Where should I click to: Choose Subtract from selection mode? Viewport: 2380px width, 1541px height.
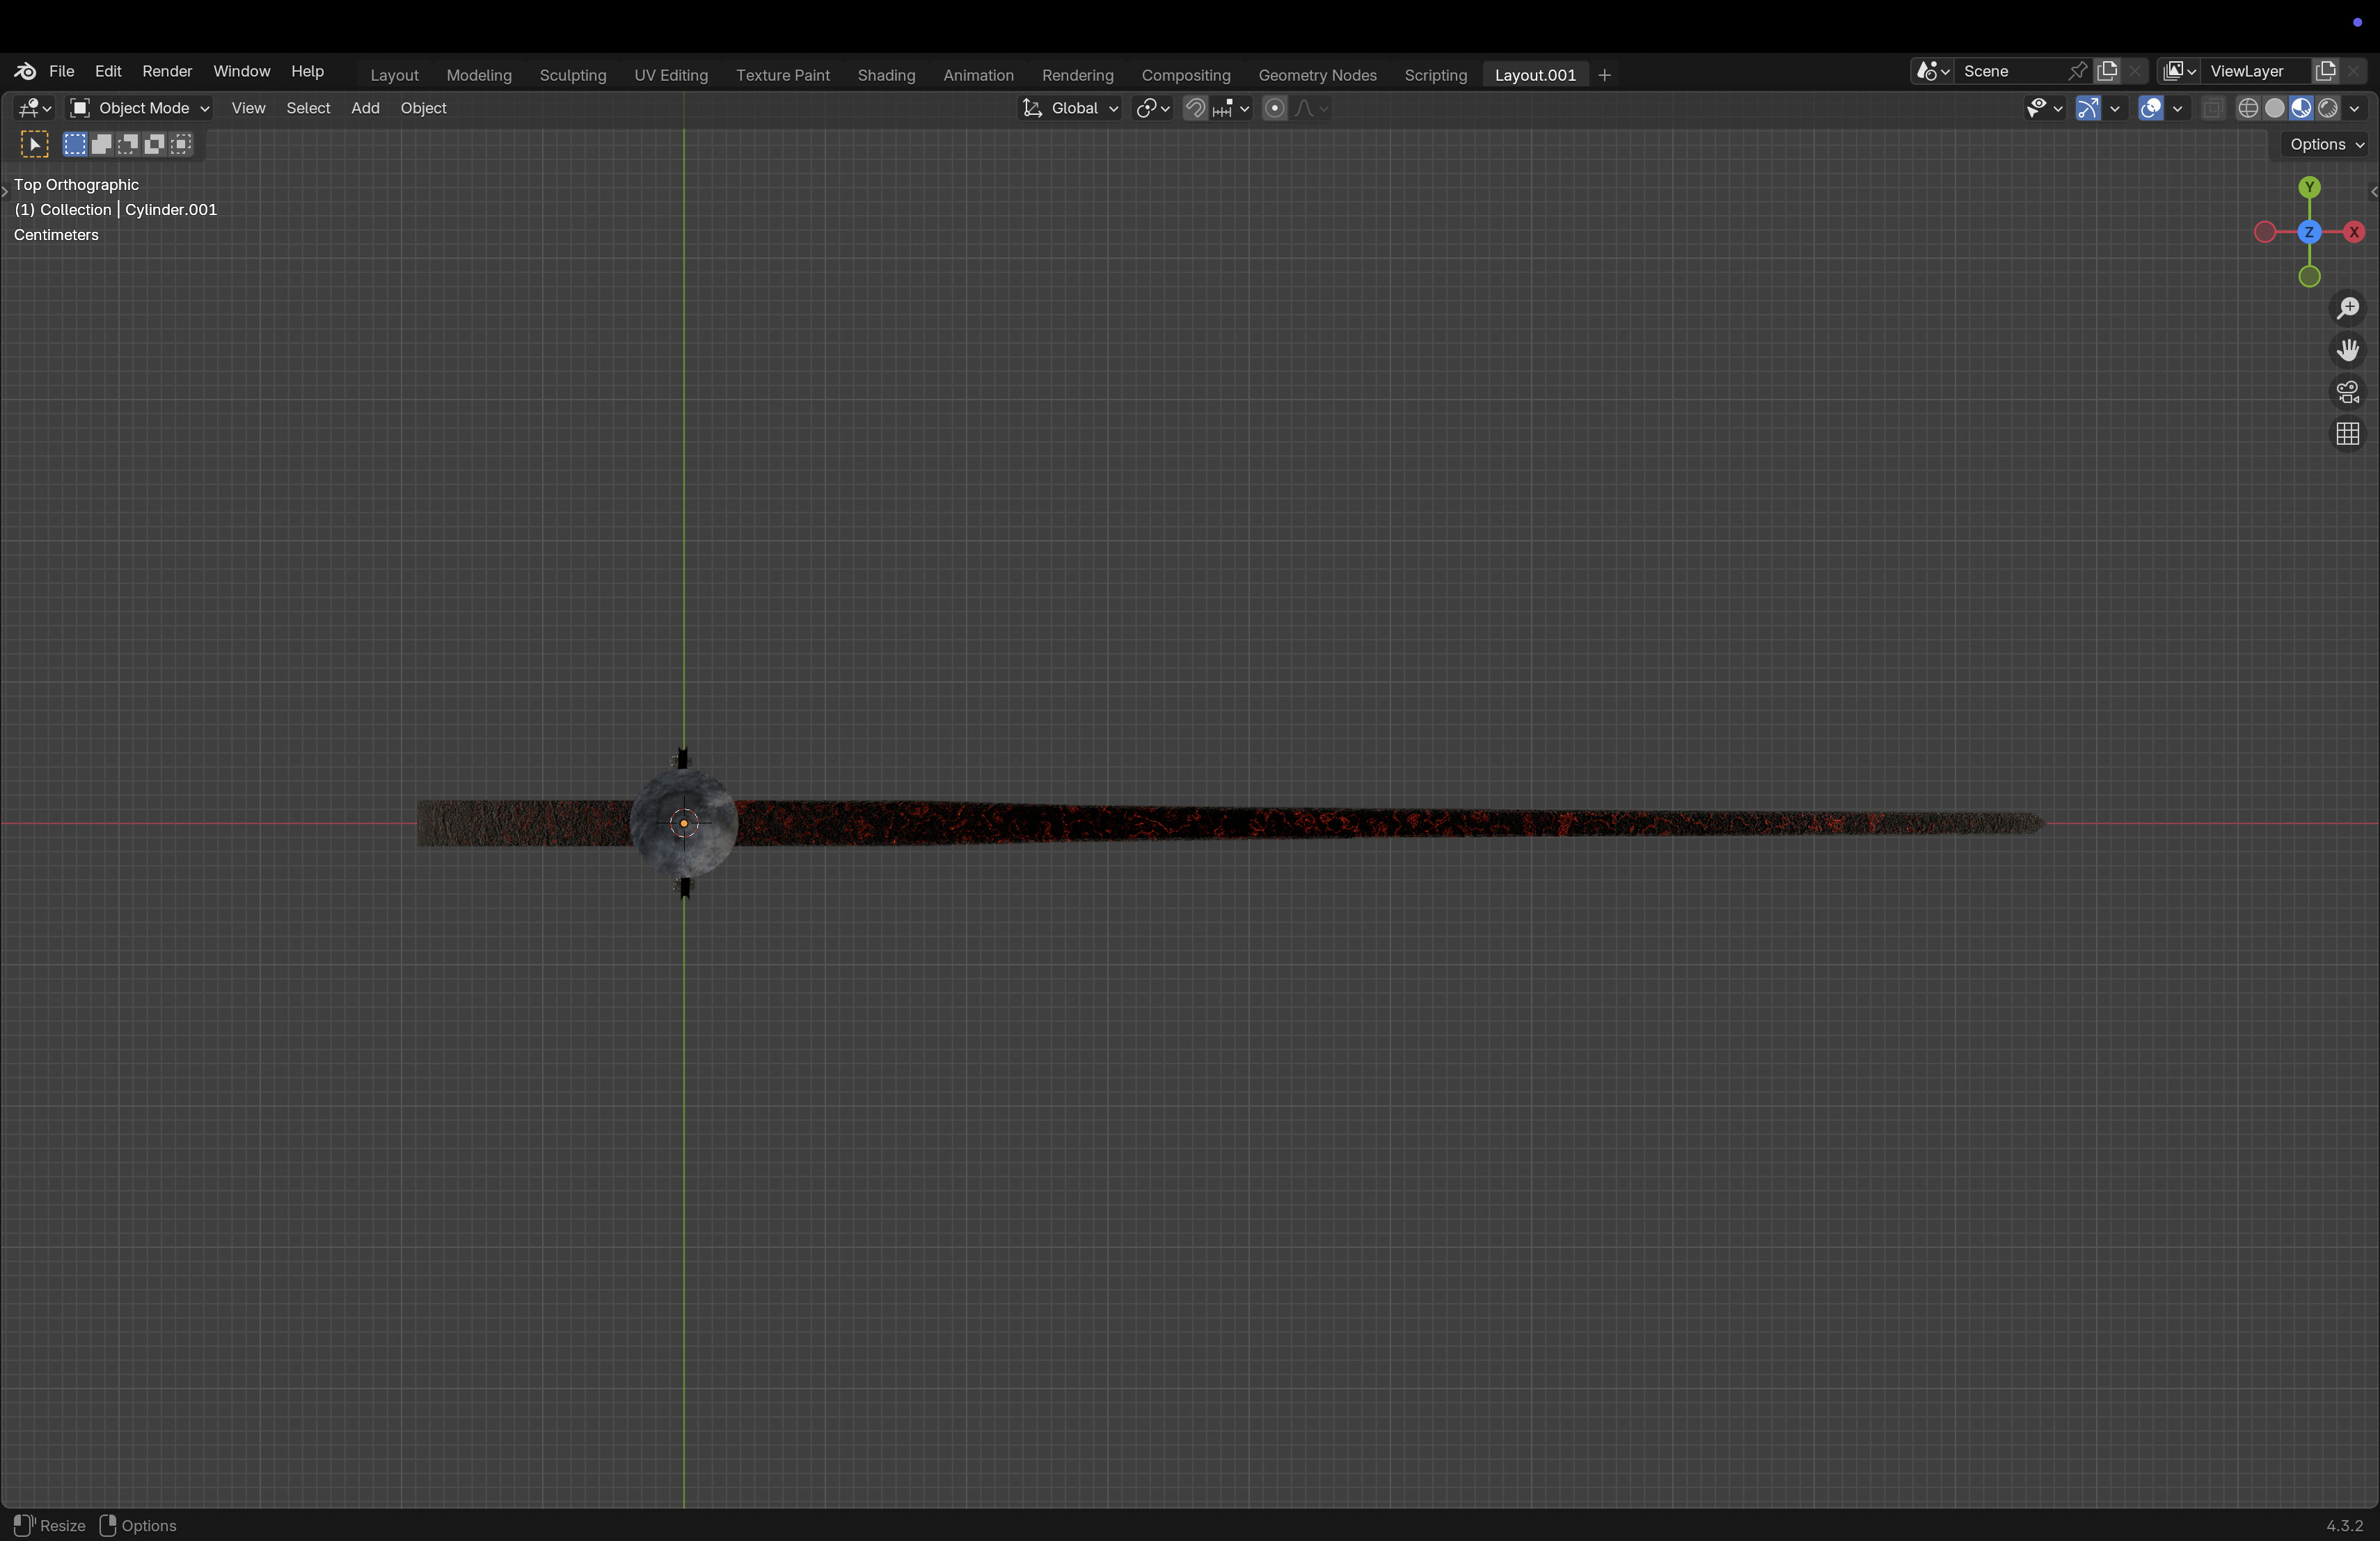click(128, 144)
